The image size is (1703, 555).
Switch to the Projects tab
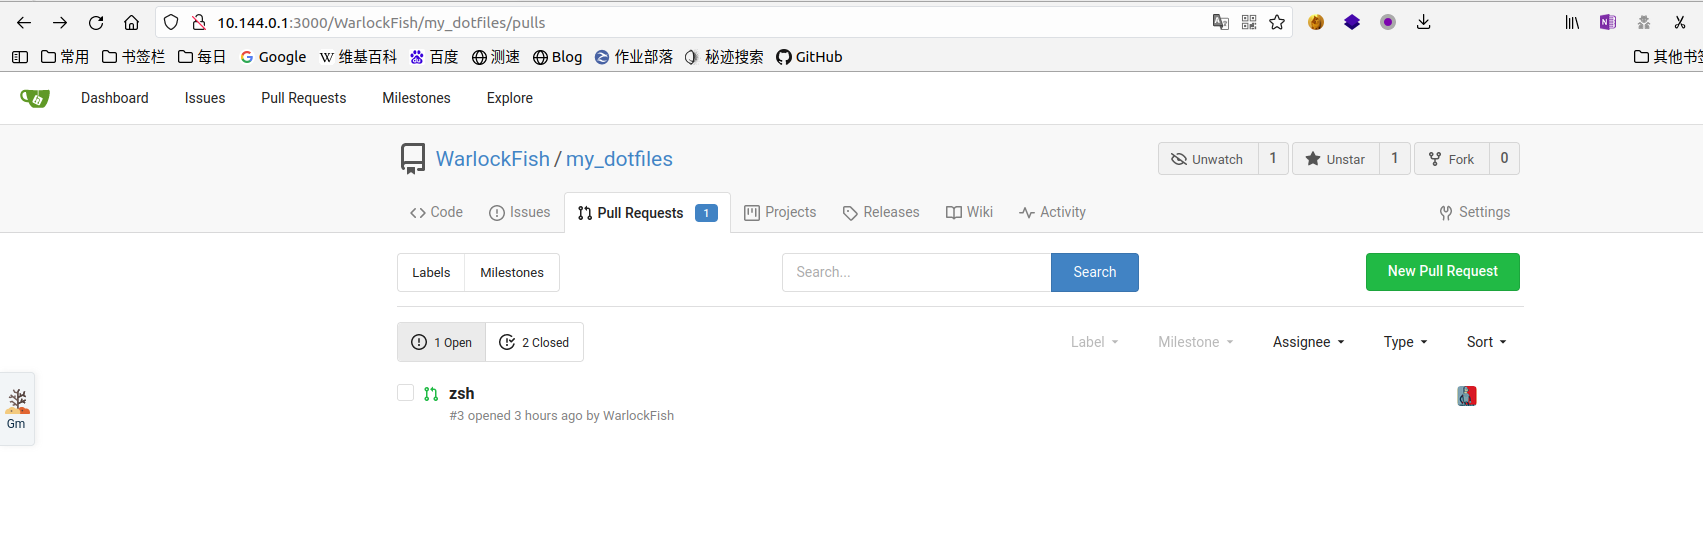click(x=780, y=212)
